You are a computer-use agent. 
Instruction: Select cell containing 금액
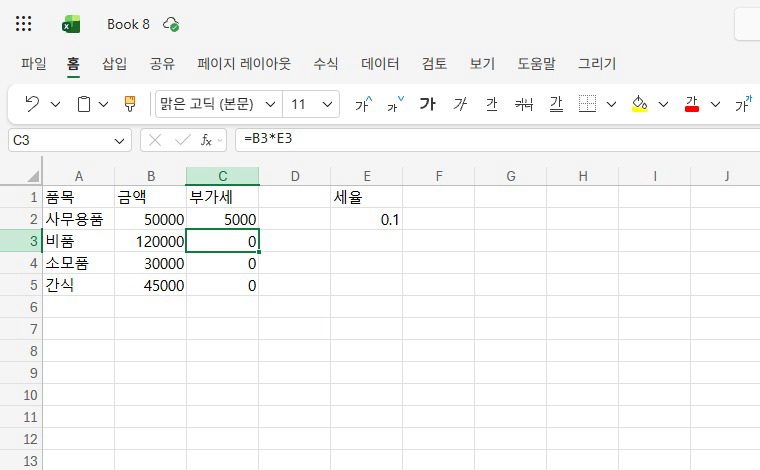tap(150, 197)
